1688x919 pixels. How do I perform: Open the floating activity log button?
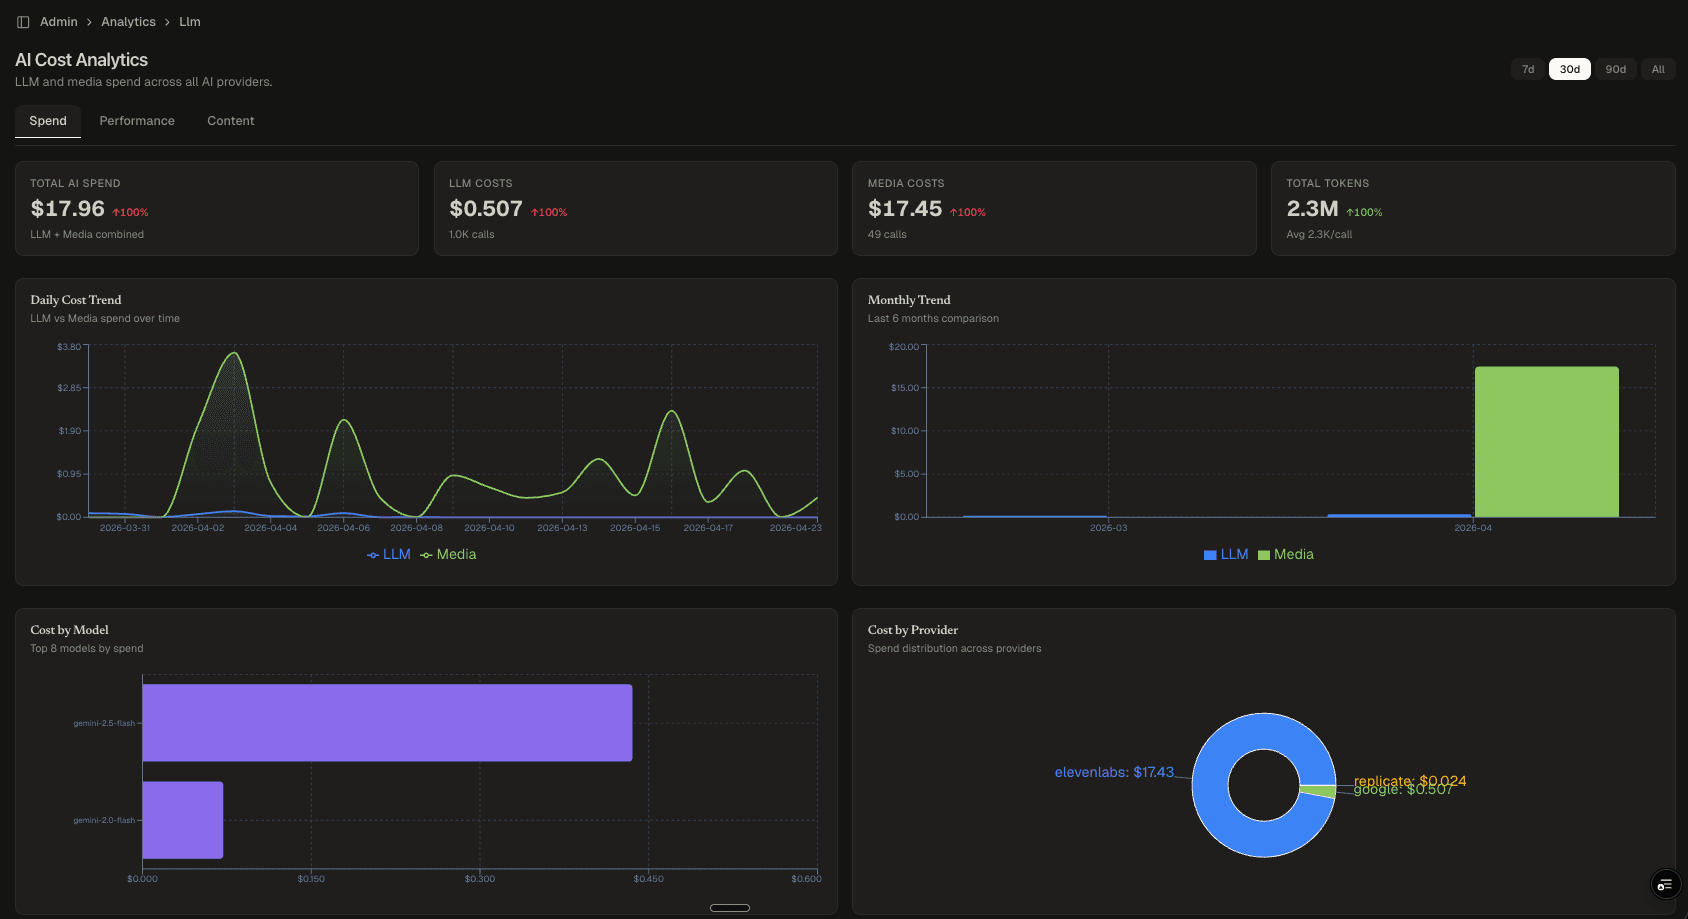pos(1664,884)
